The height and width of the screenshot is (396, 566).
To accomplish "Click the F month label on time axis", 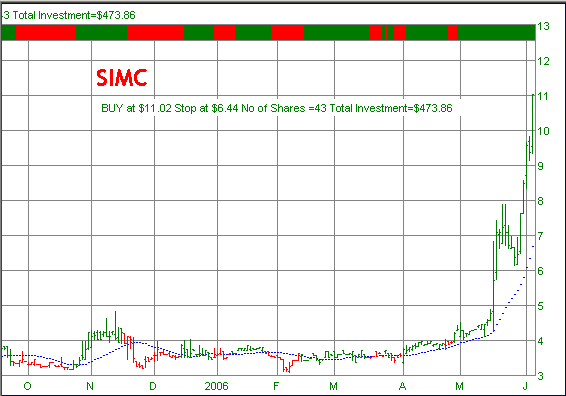I will coord(276,386).
